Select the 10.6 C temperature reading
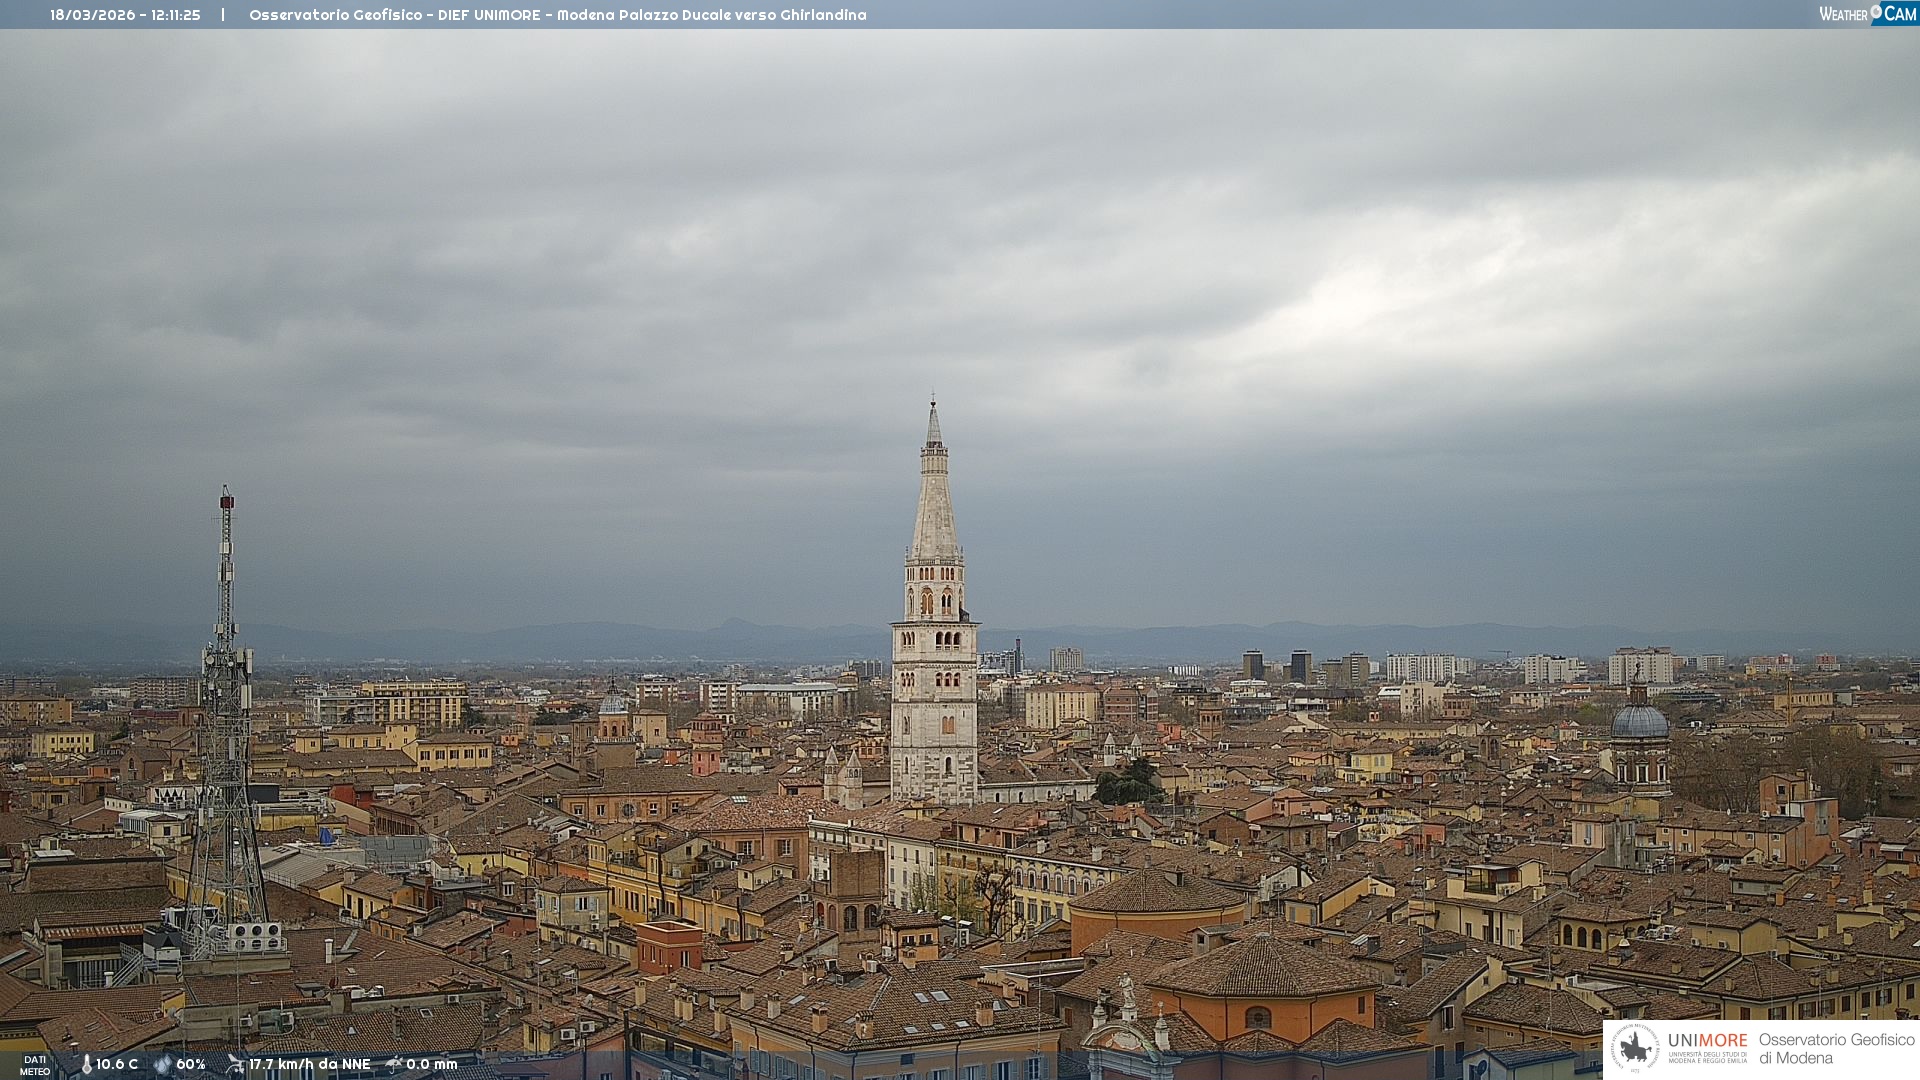Image resolution: width=1920 pixels, height=1080 pixels. tap(117, 1065)
